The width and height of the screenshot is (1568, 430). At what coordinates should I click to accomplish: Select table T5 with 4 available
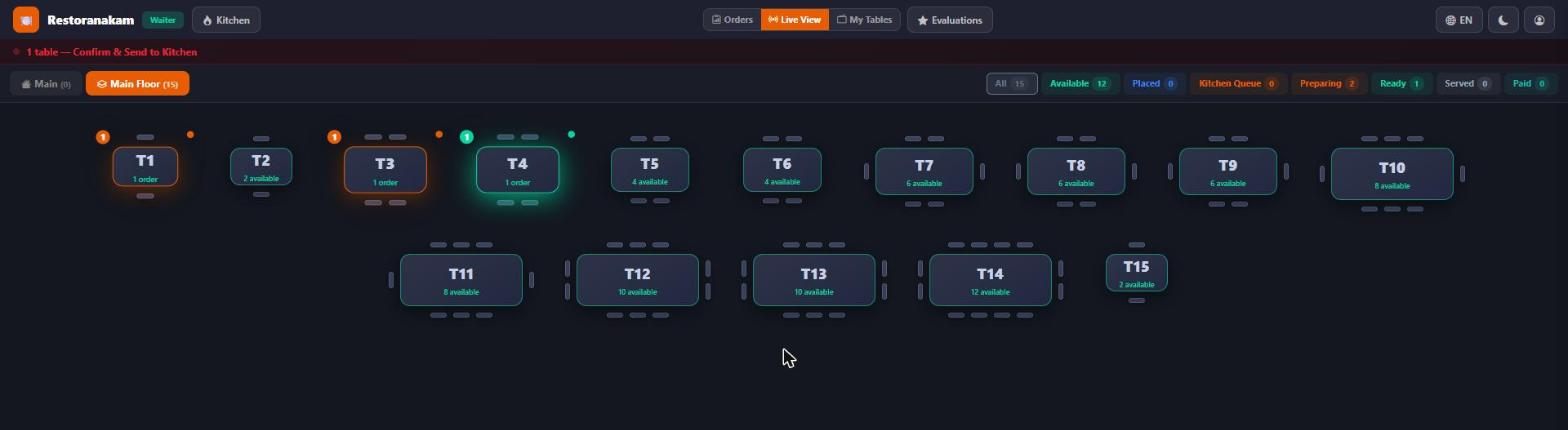point(649,169)
